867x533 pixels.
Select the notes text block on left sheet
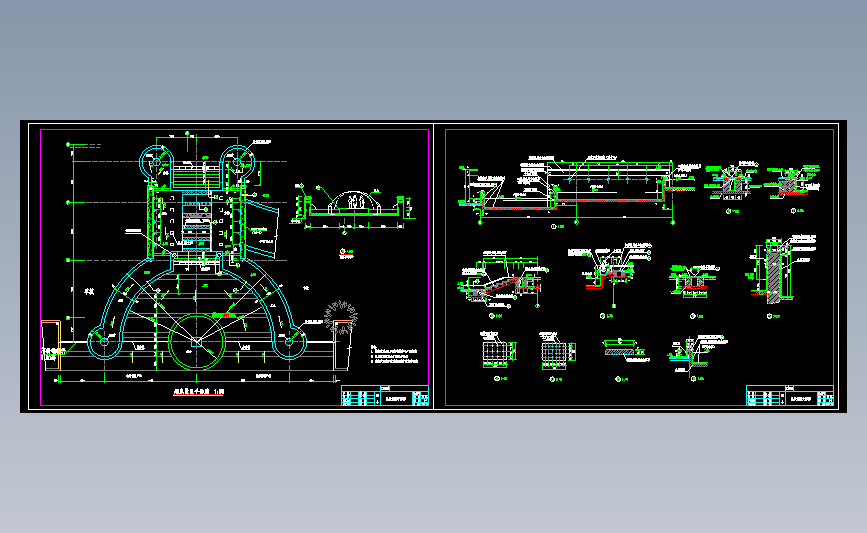pyautogui.click(x=394, y=354)
